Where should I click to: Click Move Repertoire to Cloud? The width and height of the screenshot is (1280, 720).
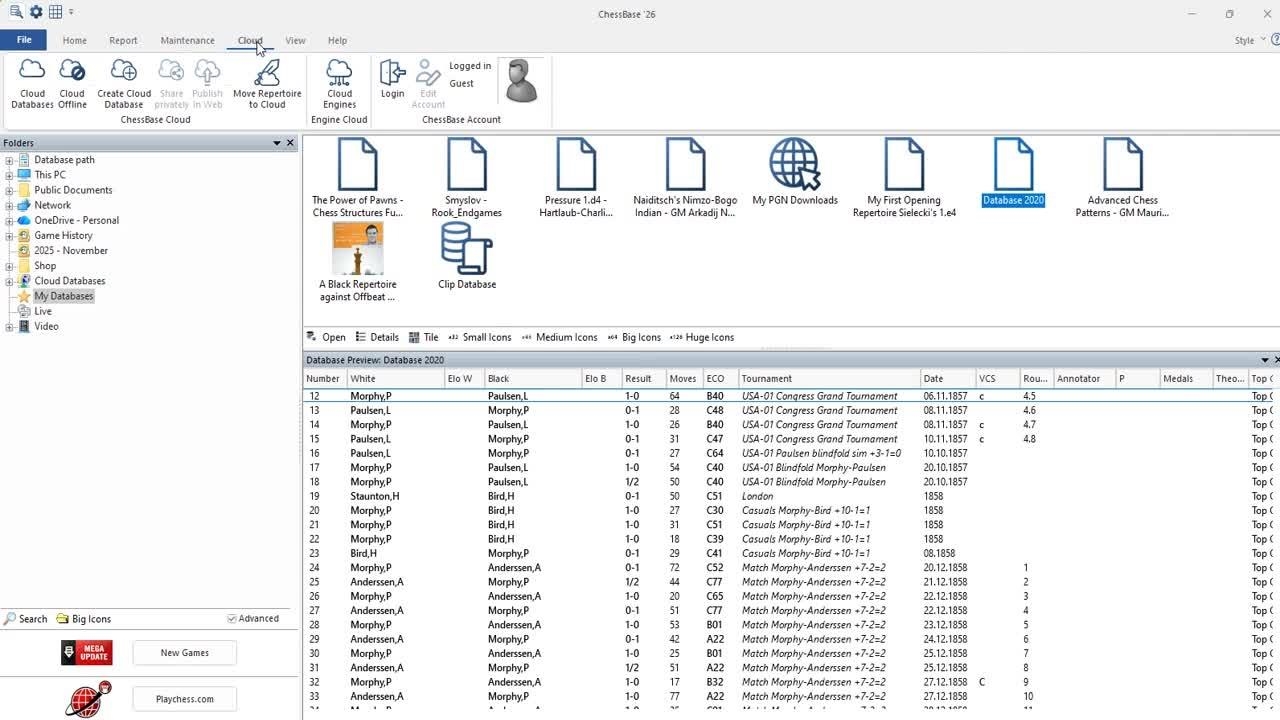pyautogui.click(x=267, y=83)
